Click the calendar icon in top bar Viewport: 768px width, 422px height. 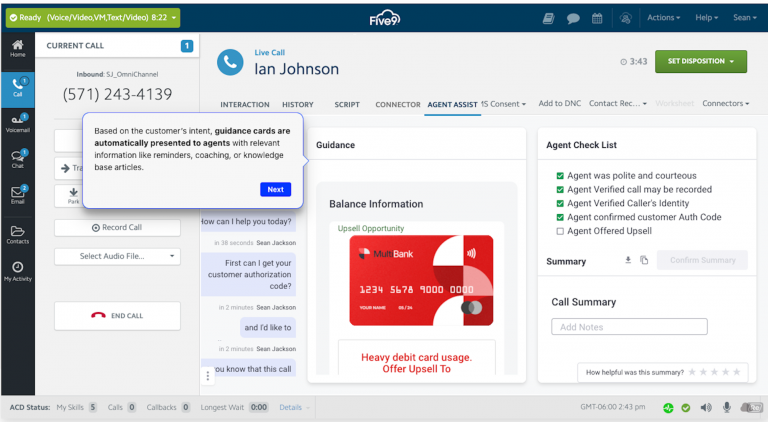[597, 18]
